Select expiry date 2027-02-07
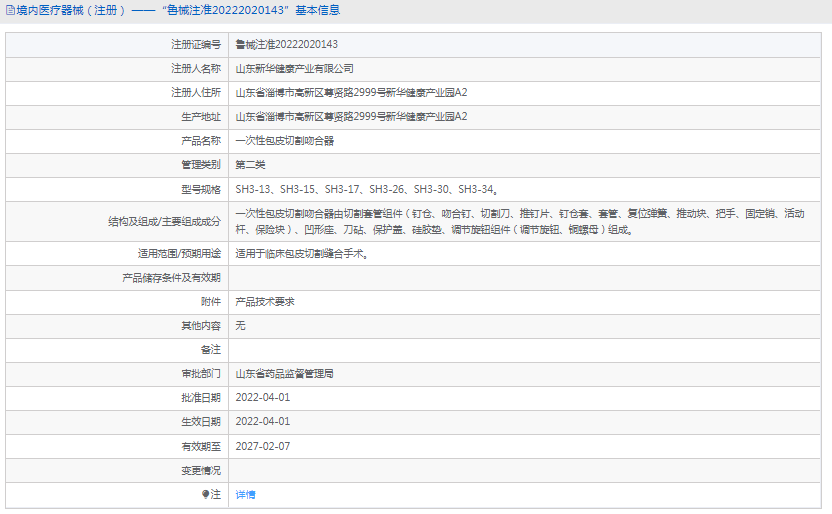Screen dimensions: 832x514 (263, 447)
